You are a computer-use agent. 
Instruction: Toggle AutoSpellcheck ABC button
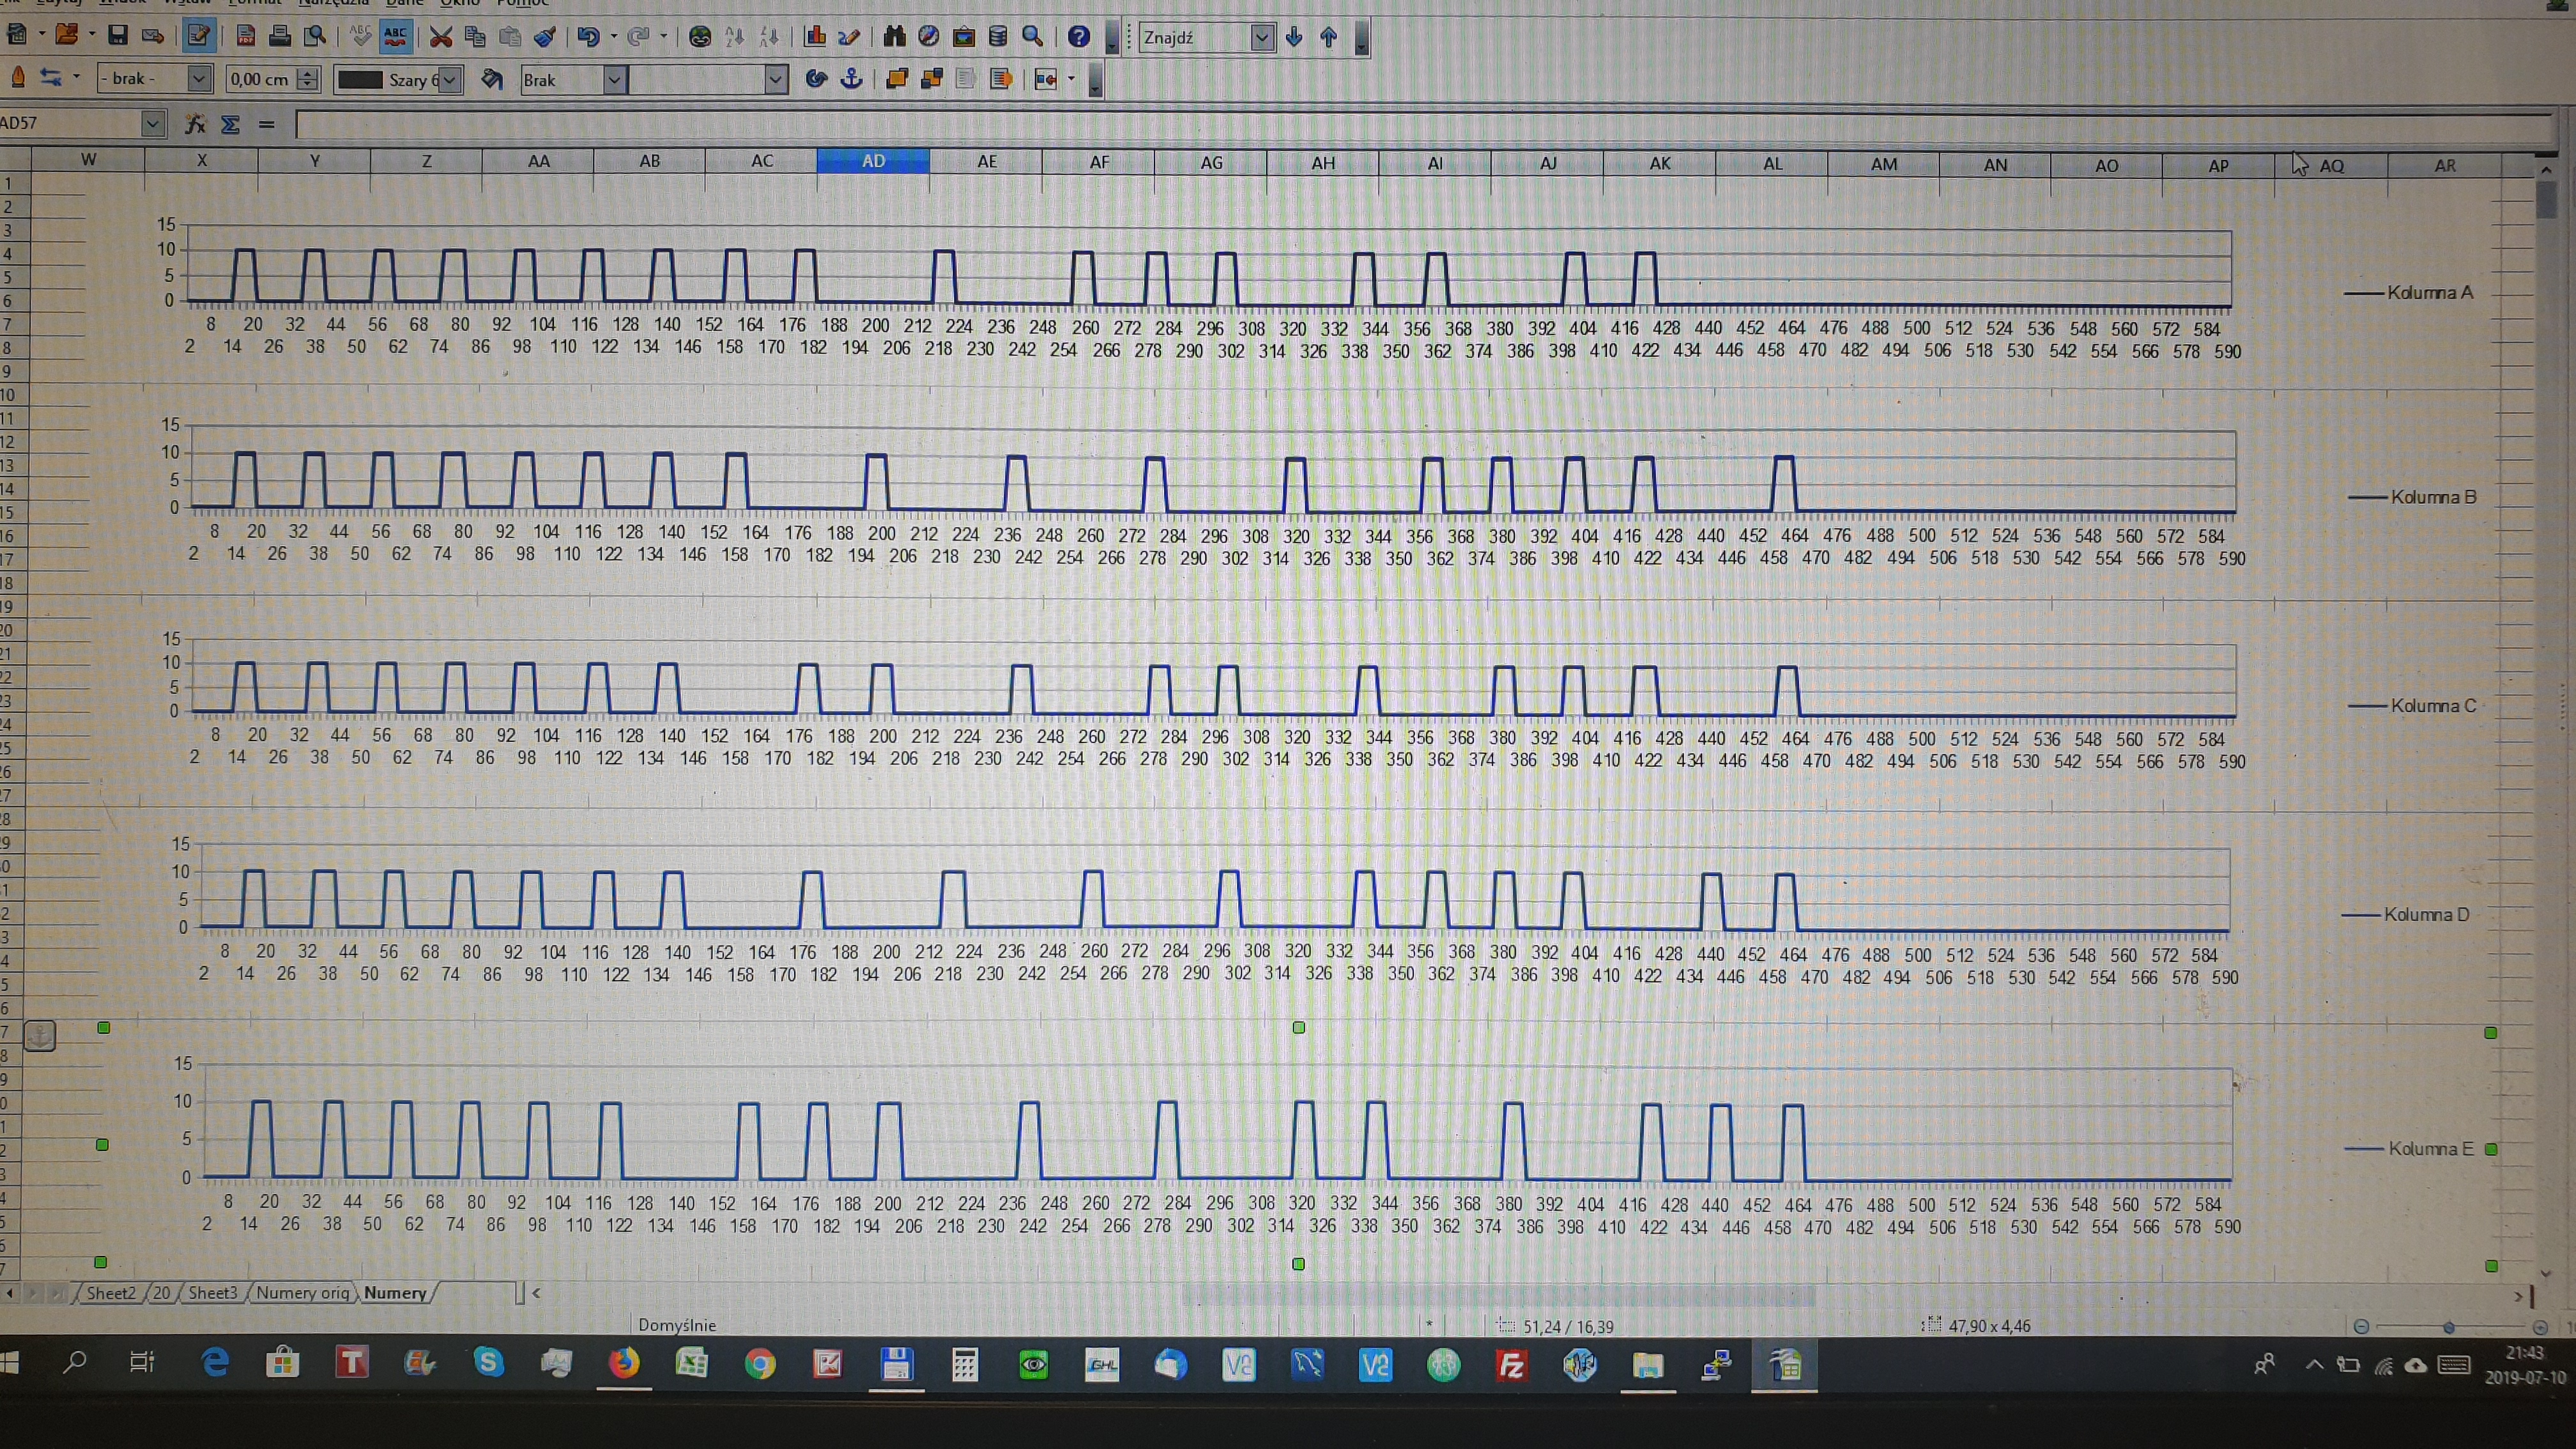[x=395, y=37]
